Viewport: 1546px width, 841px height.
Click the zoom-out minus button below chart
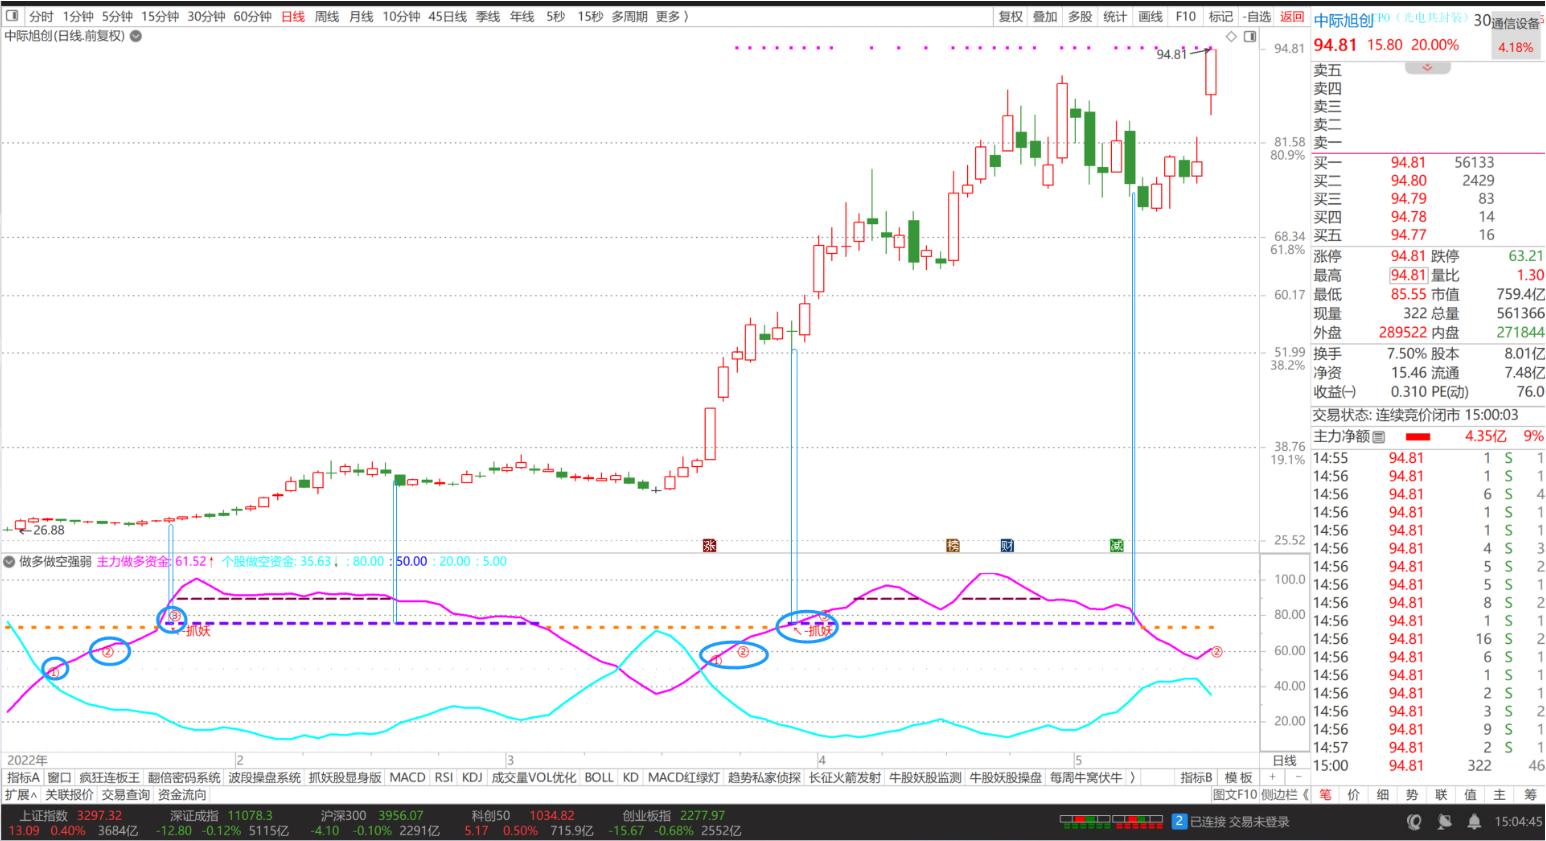[x=1299, y=777]
